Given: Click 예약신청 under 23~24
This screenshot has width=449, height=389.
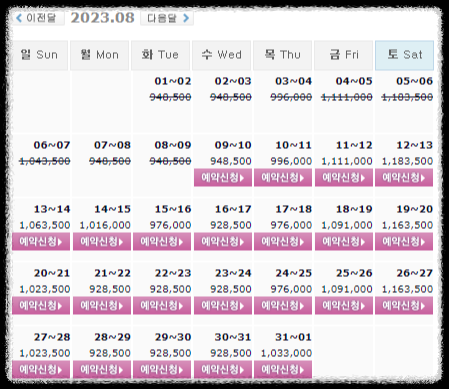Looking at the screenshot, I should click(223, 305).
